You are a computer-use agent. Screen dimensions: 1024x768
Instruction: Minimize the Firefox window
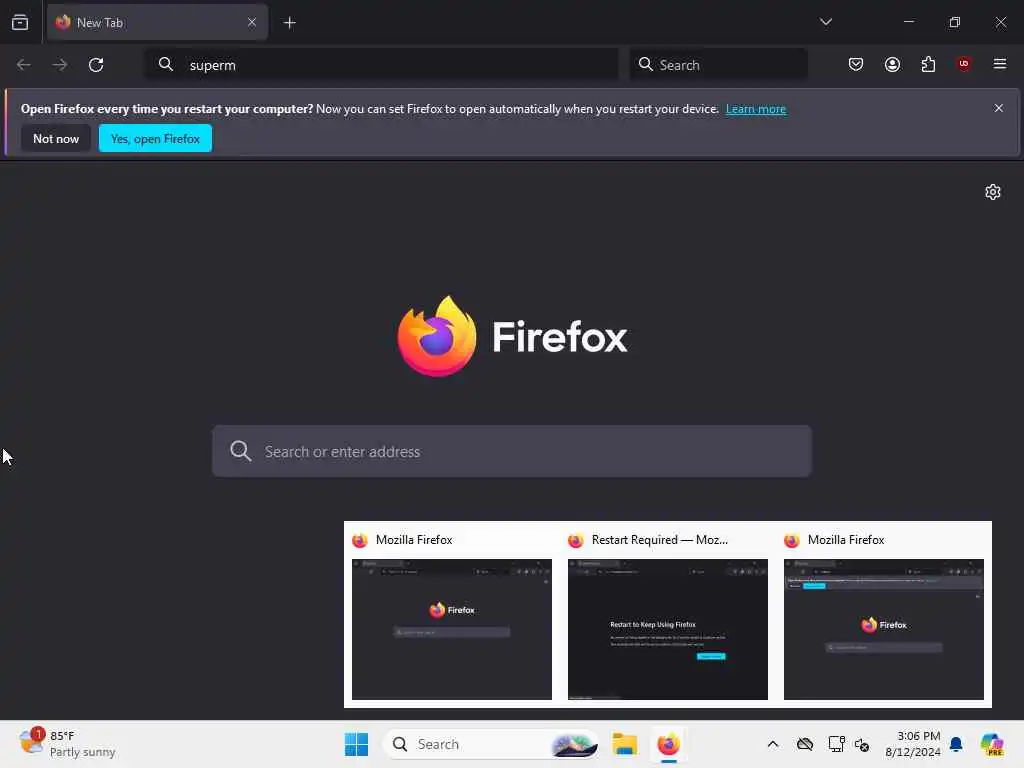click(x=908, y=22)
